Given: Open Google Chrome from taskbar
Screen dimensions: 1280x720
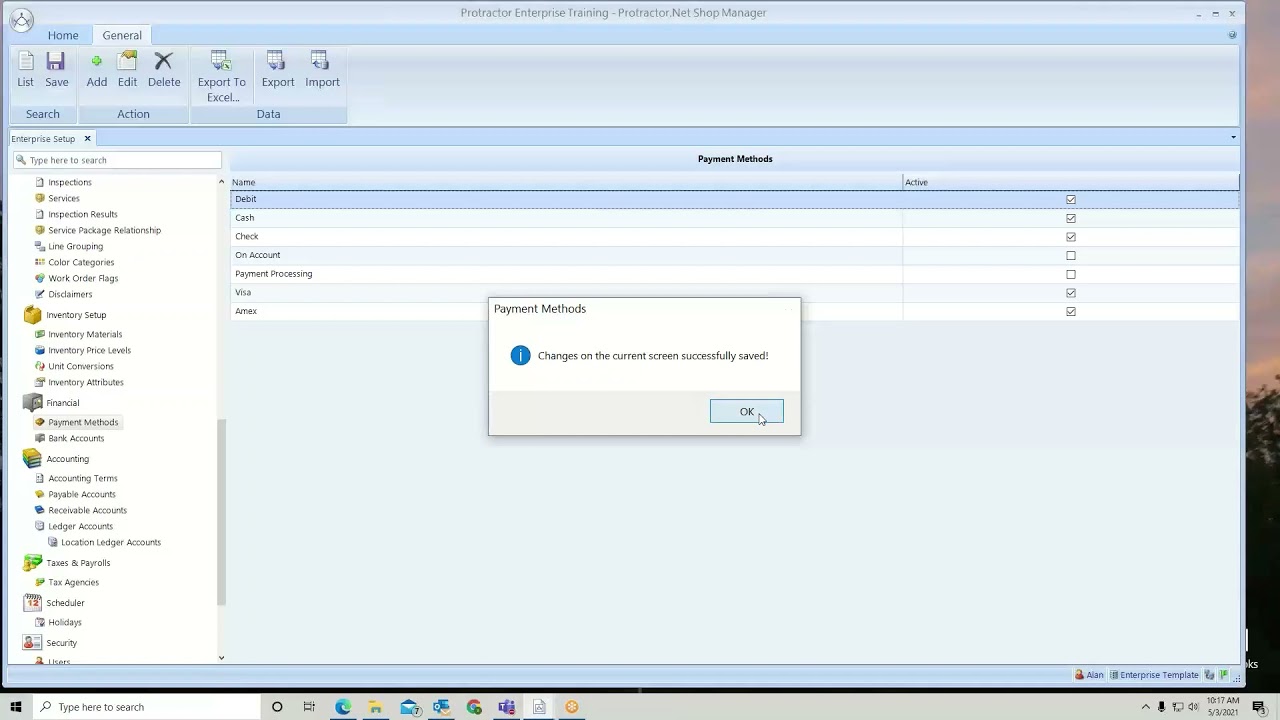Looking at the screenshot, I should pos(474,707).
